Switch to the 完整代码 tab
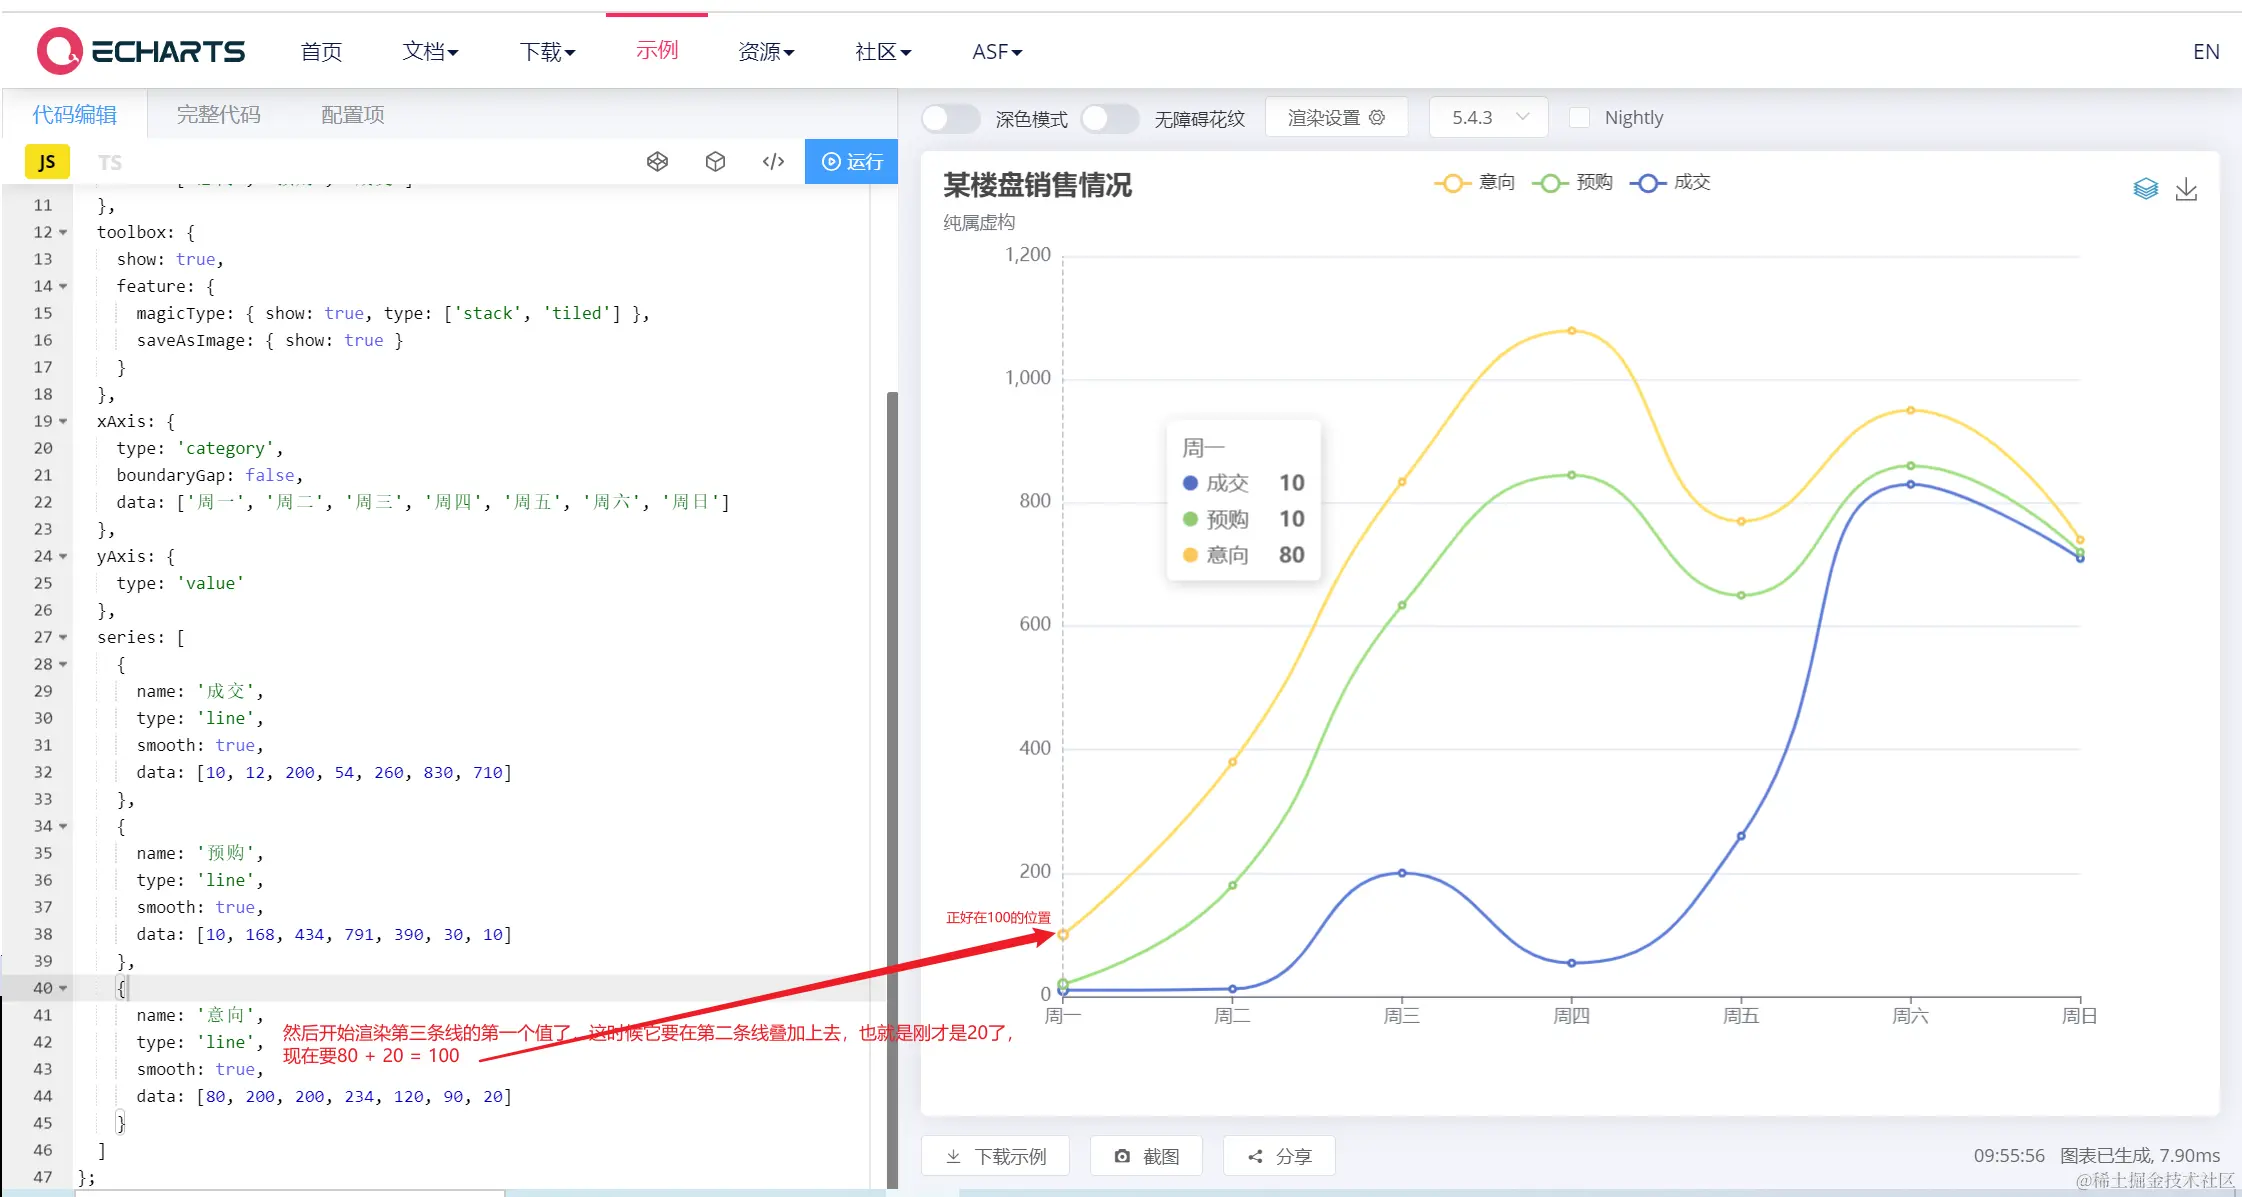2242x1197 pixels. click(x=218, y=115)
